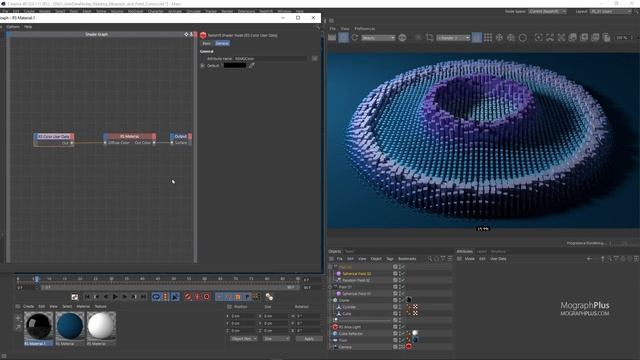
Task: Toggle the Cloner enable checkmark
Action: (402, 300)
